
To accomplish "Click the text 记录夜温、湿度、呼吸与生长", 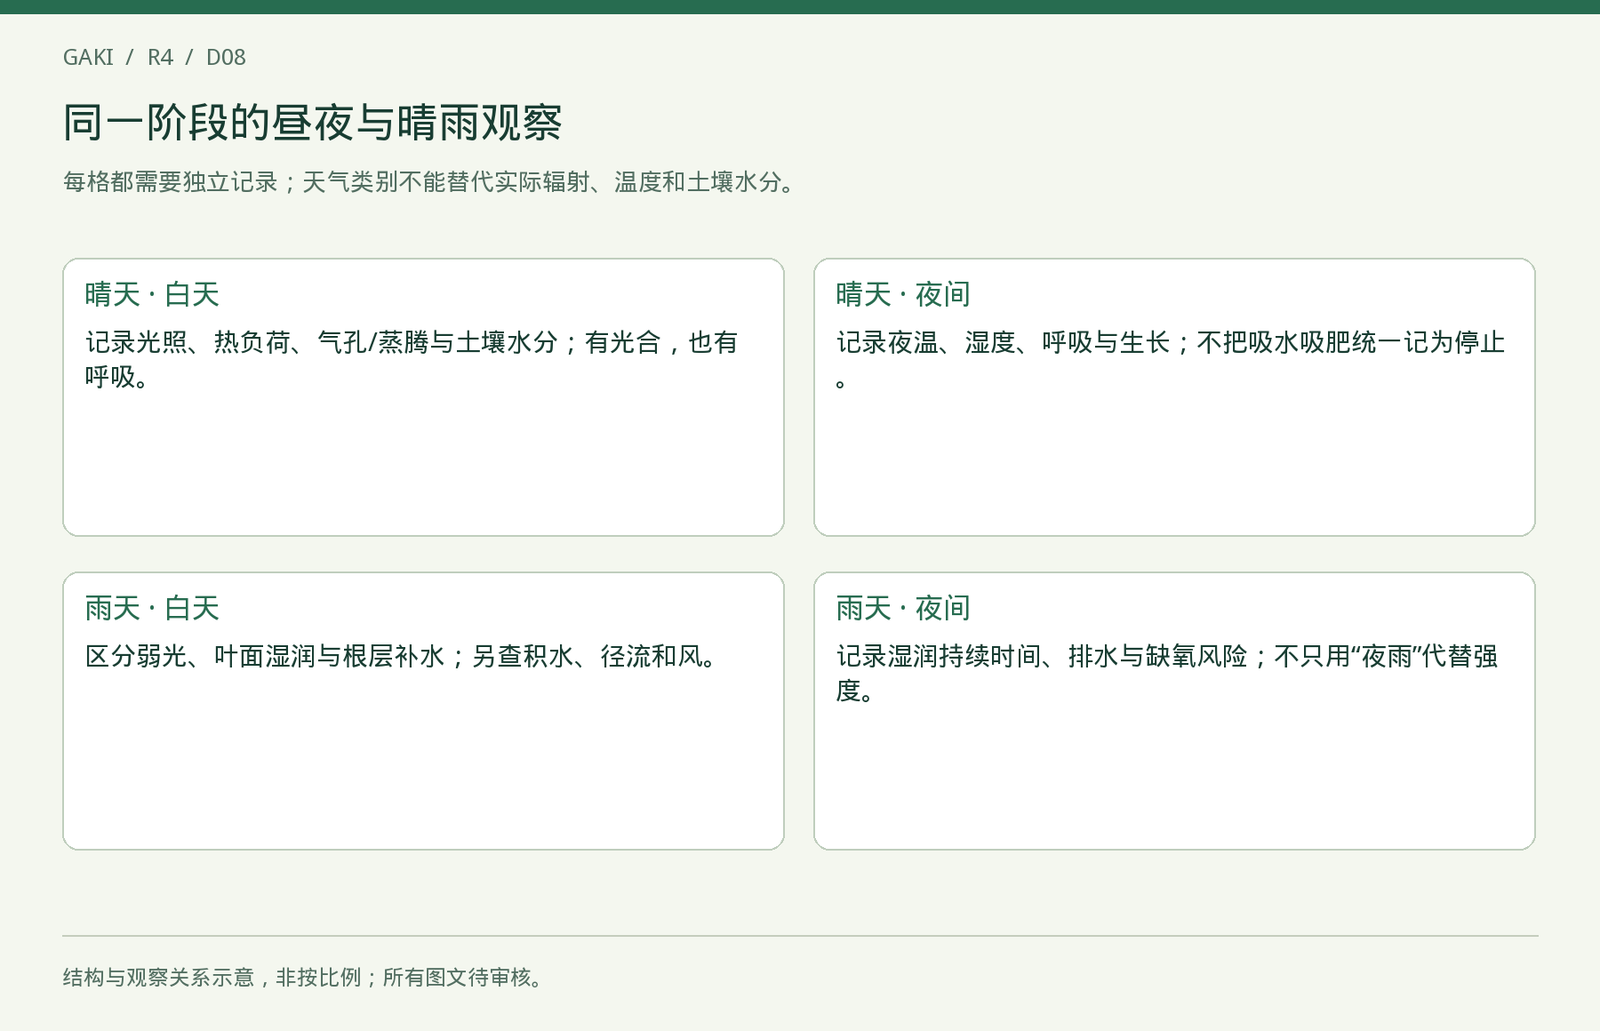I will 1003,343.
